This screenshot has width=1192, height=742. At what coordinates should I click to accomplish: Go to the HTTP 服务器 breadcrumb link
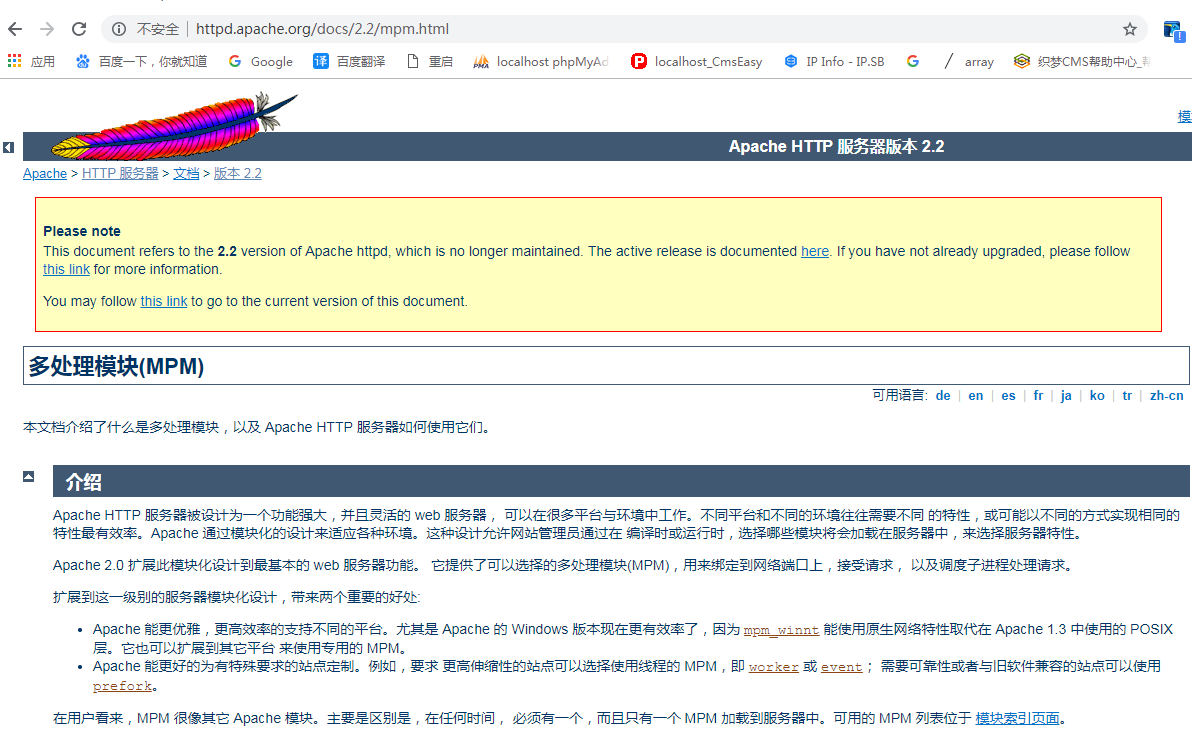pyautogui.click(x=120, y=173)
